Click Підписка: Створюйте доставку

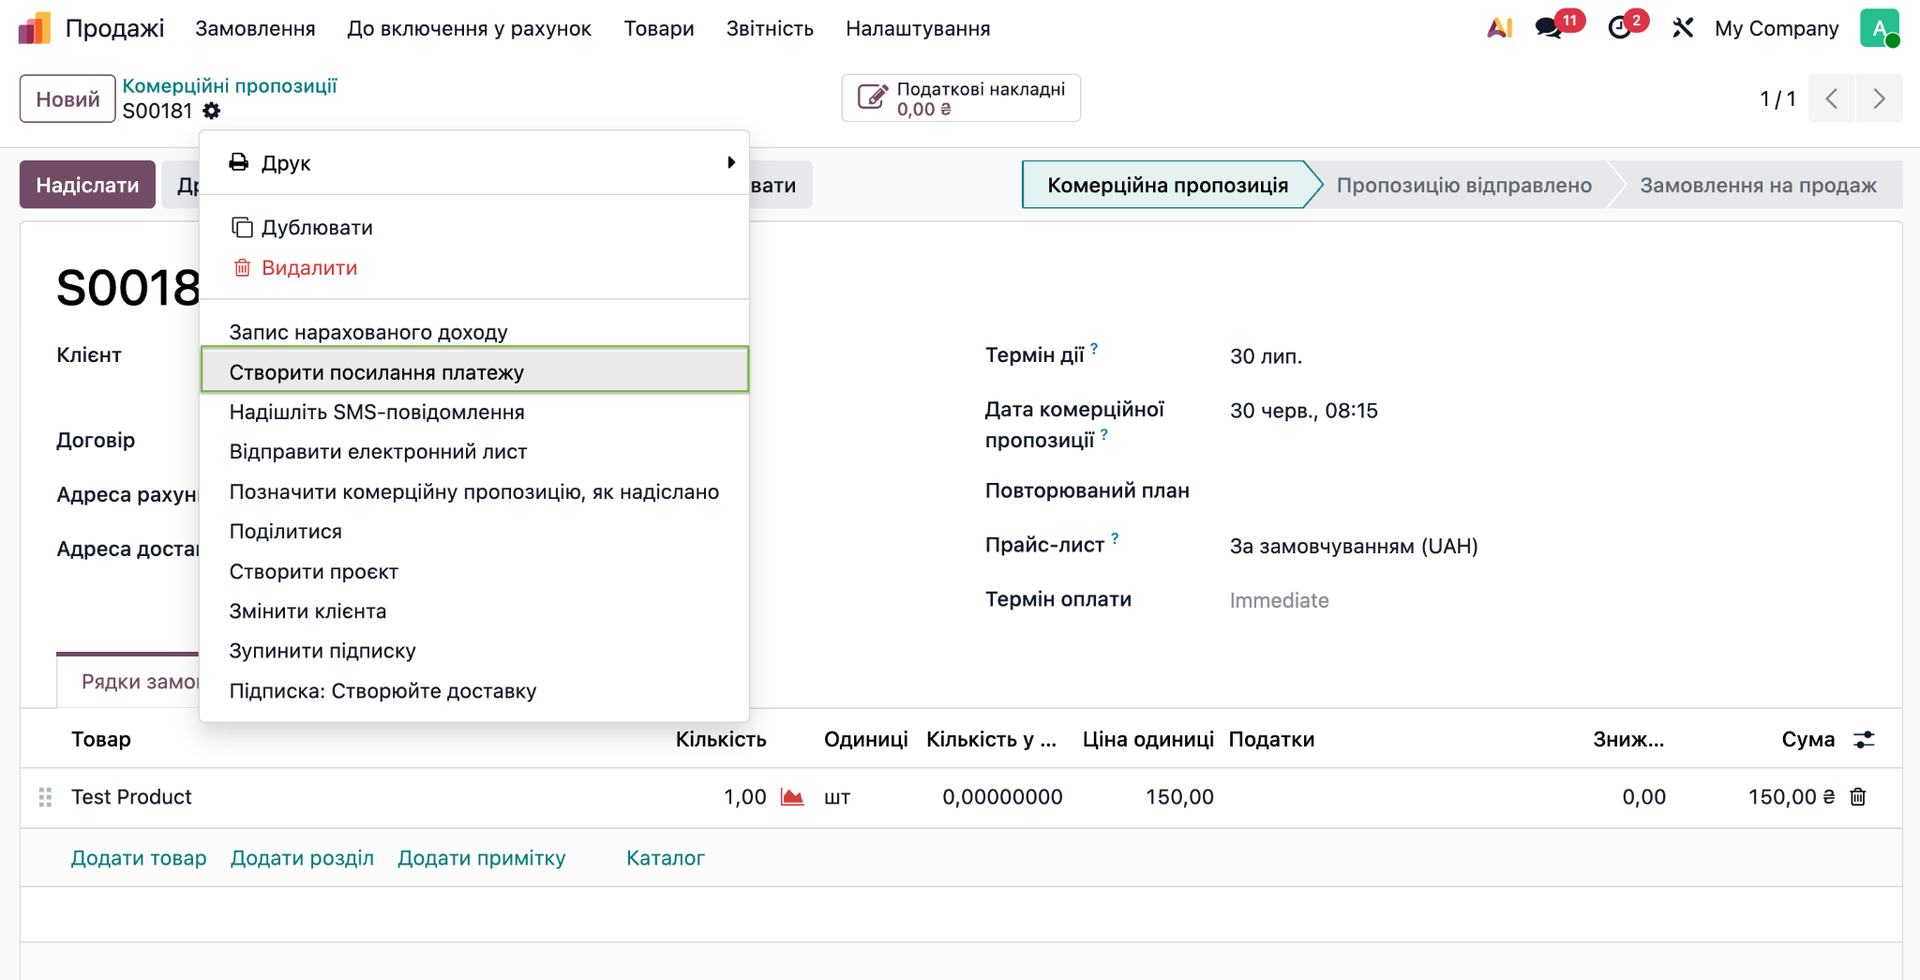(x=474, y=691)
